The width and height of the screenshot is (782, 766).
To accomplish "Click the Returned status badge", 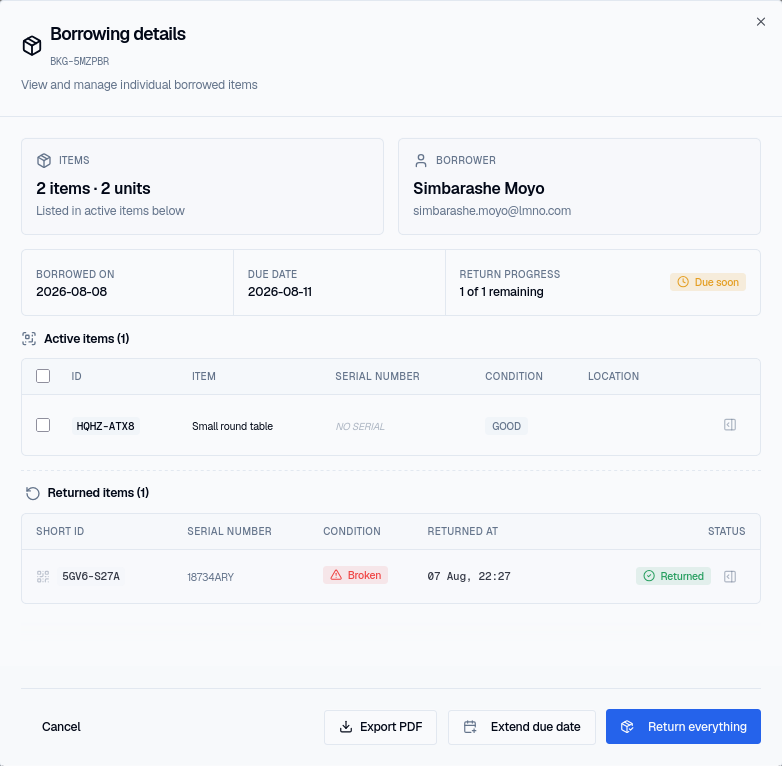I will 673,576.
